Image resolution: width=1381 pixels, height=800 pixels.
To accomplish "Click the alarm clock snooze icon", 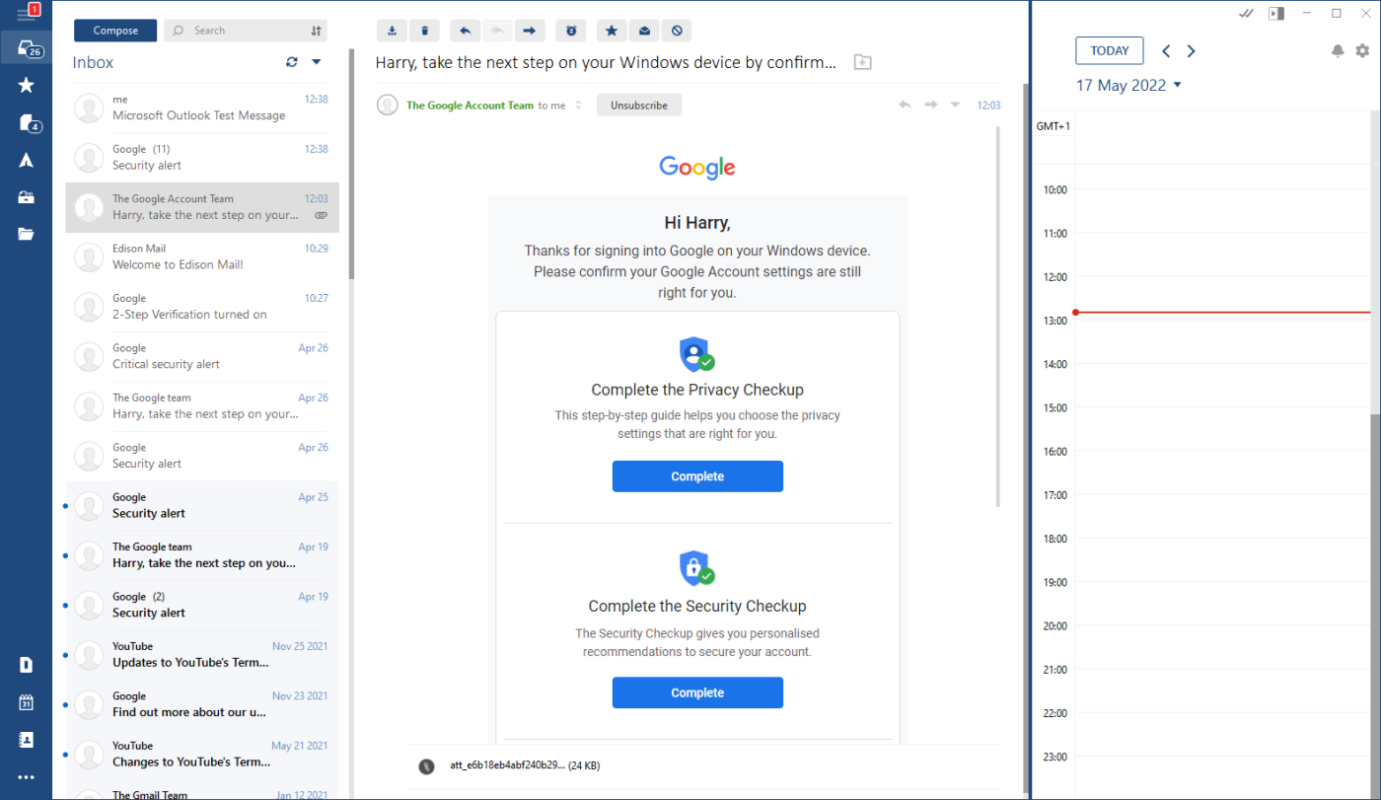I will (x=571, y=31).
